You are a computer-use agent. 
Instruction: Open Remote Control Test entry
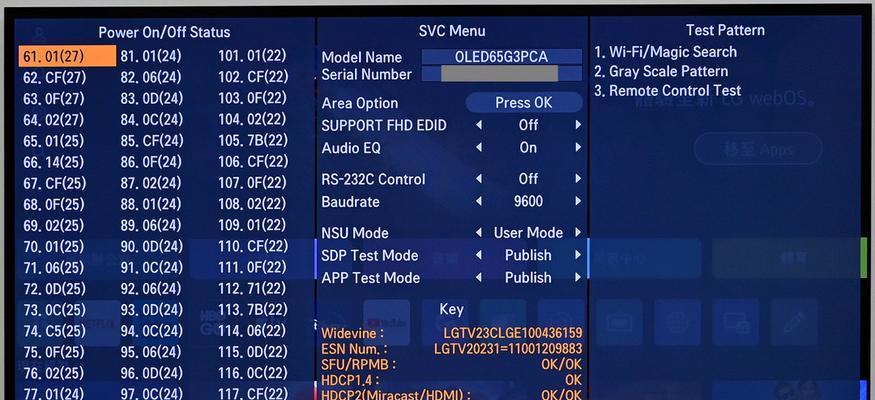click(667, 90)
